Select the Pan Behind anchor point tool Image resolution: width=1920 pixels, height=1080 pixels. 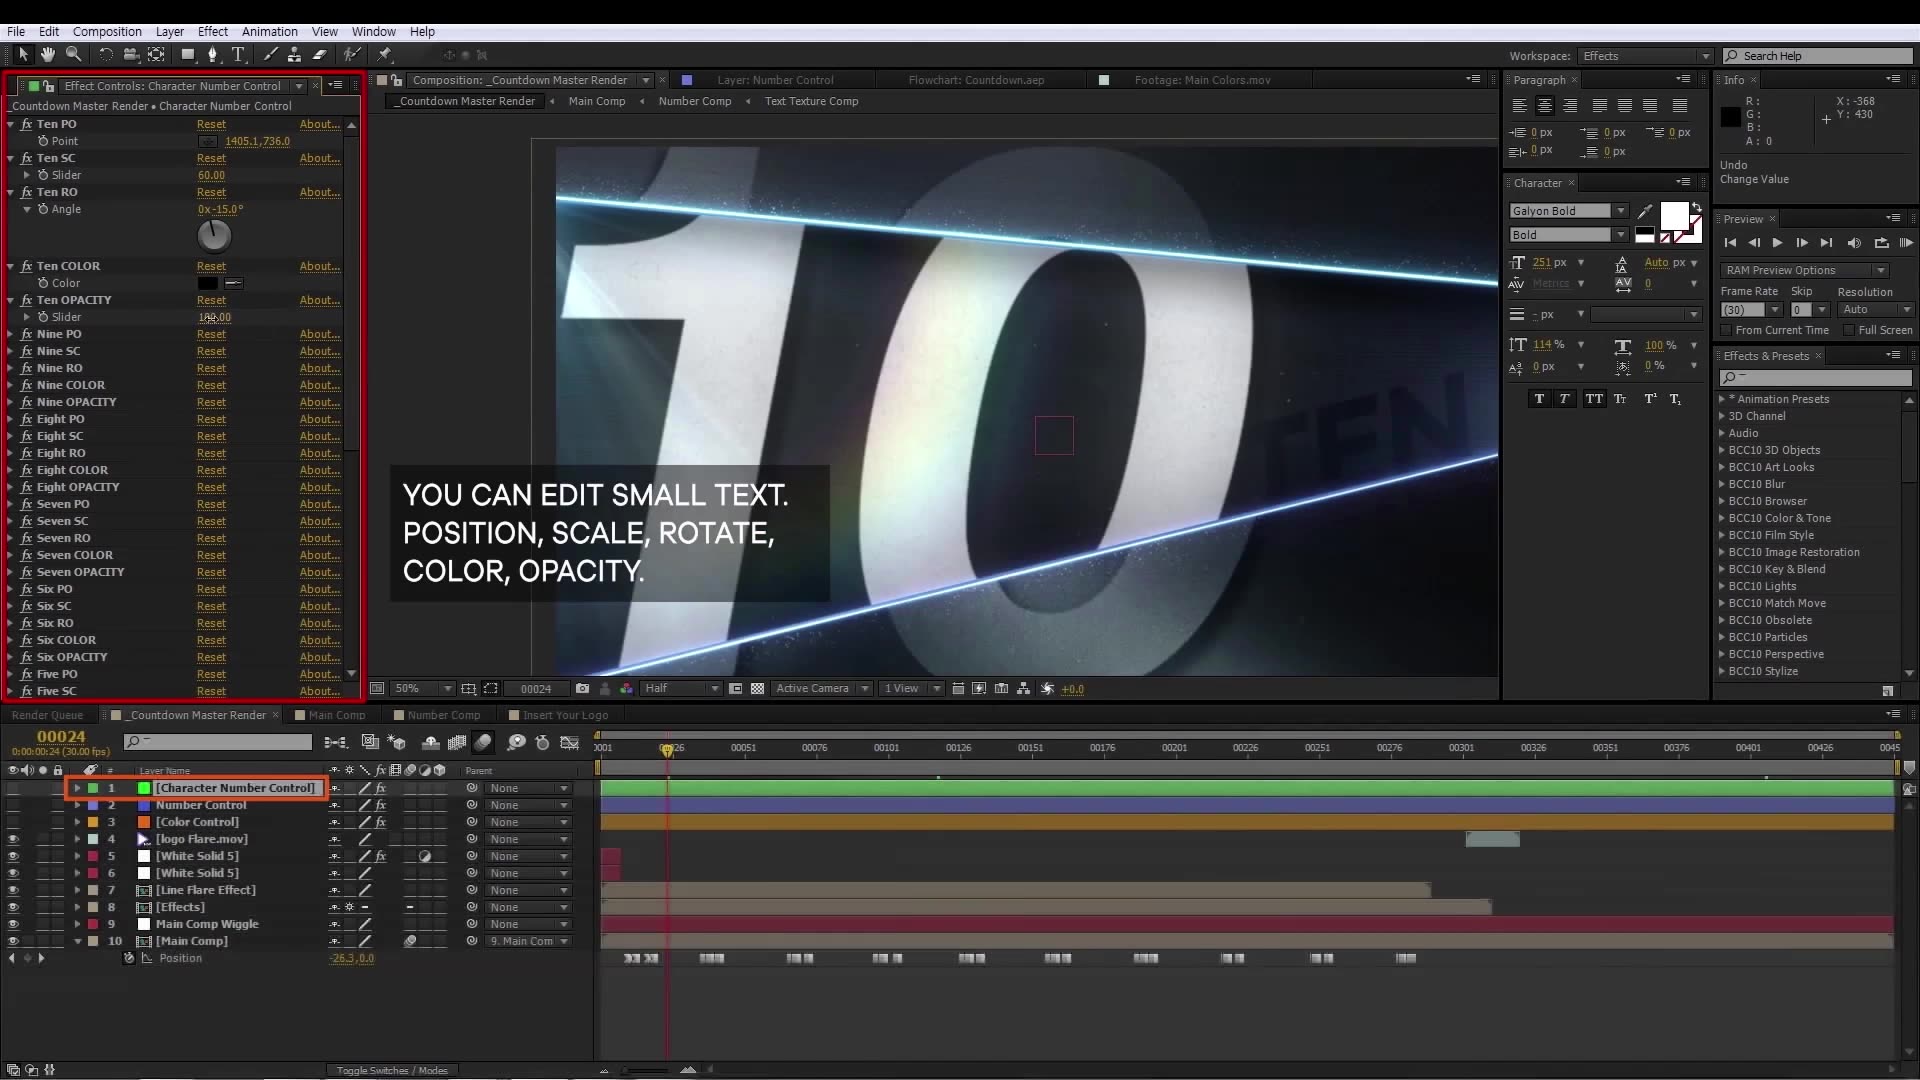pos(156,54)
